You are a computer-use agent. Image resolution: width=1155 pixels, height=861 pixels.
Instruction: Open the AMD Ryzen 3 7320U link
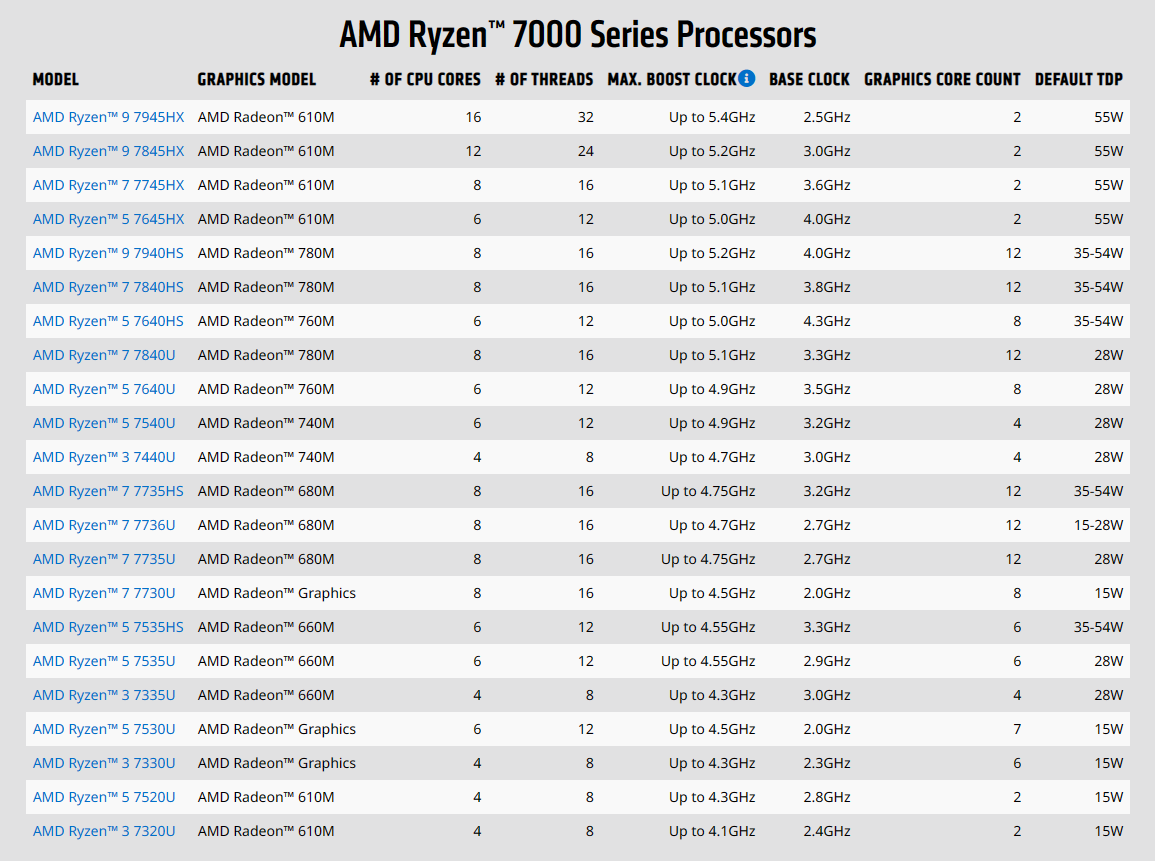pos(104,831)
